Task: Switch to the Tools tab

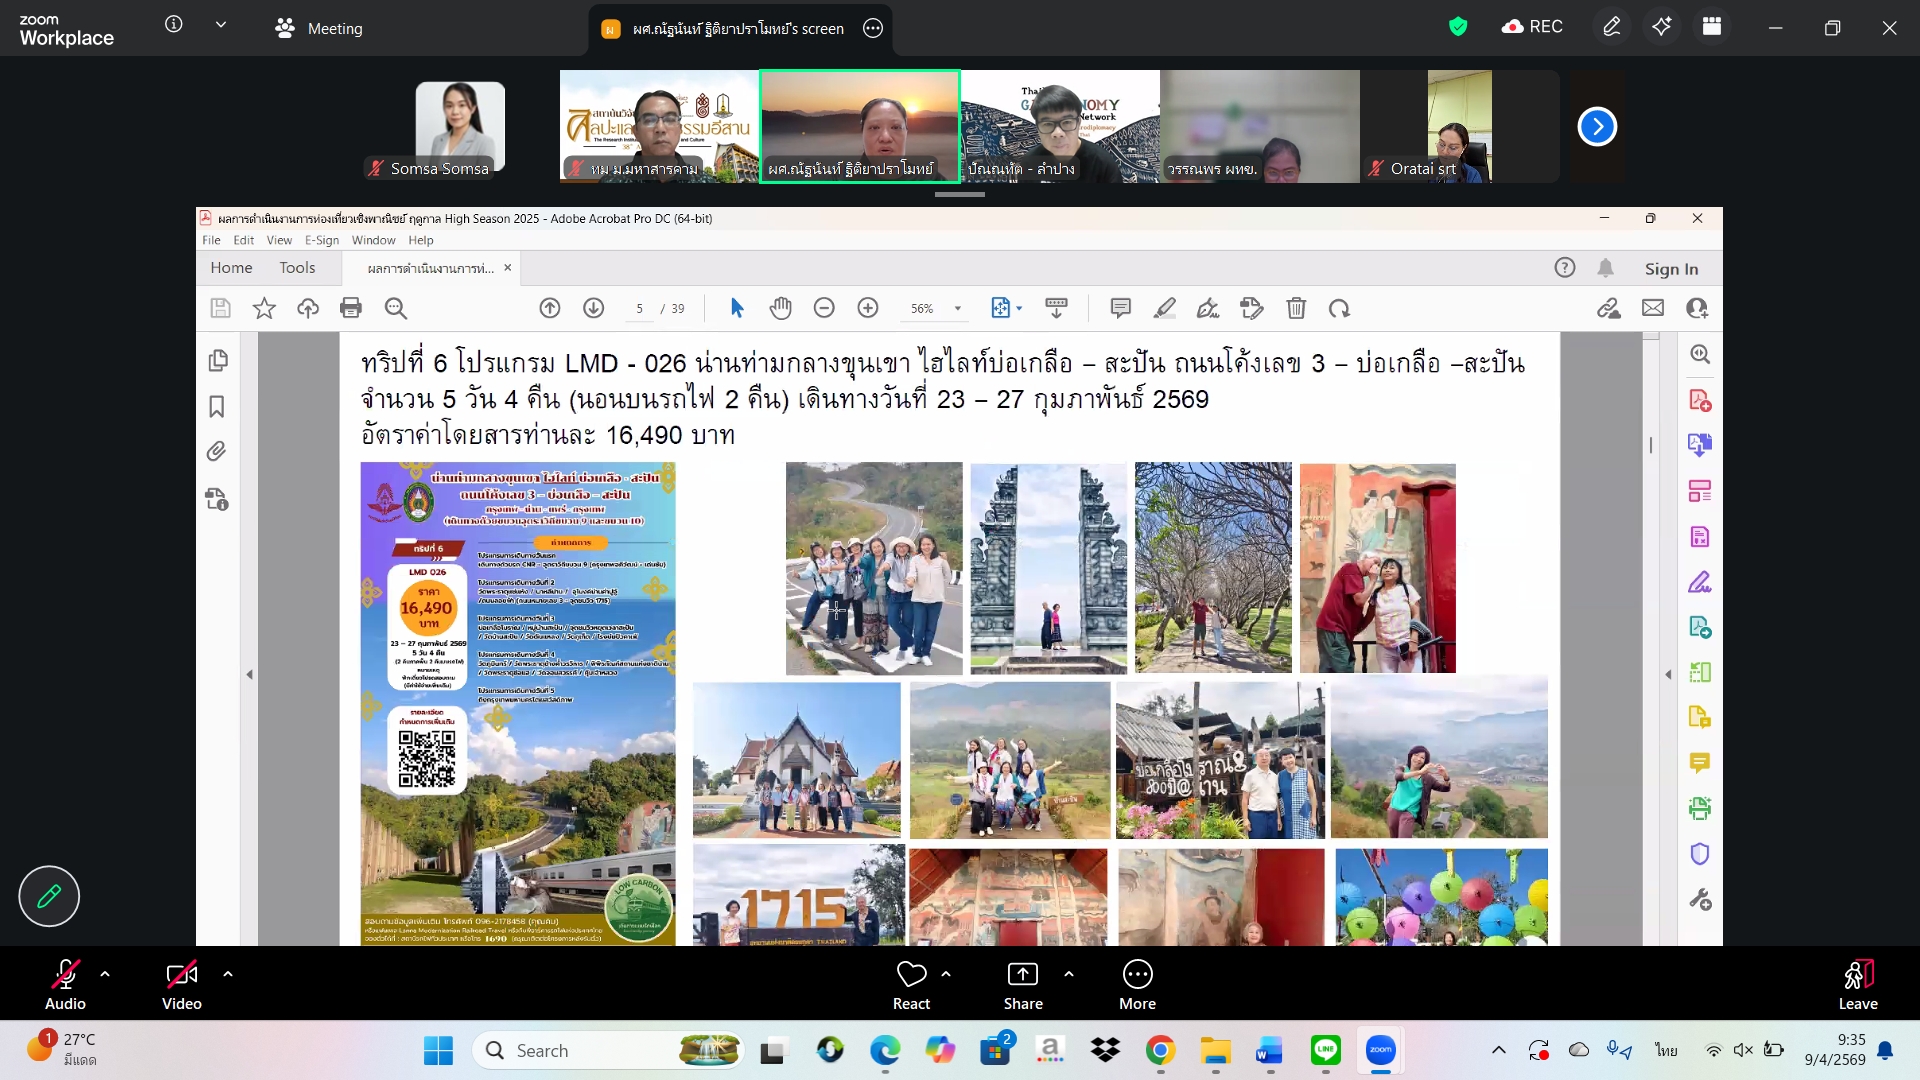Action: [x=297, y=268]
